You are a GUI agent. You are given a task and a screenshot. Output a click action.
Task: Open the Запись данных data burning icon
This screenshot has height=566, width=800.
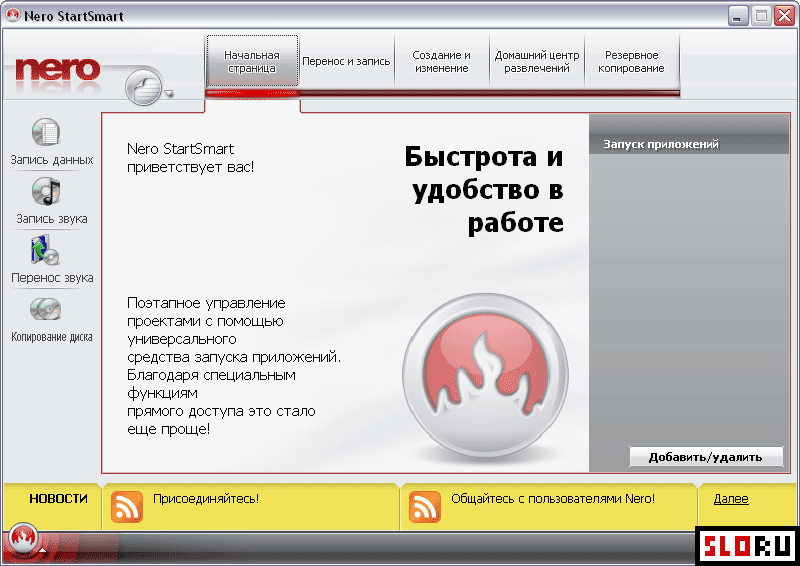tap(46, 133)
